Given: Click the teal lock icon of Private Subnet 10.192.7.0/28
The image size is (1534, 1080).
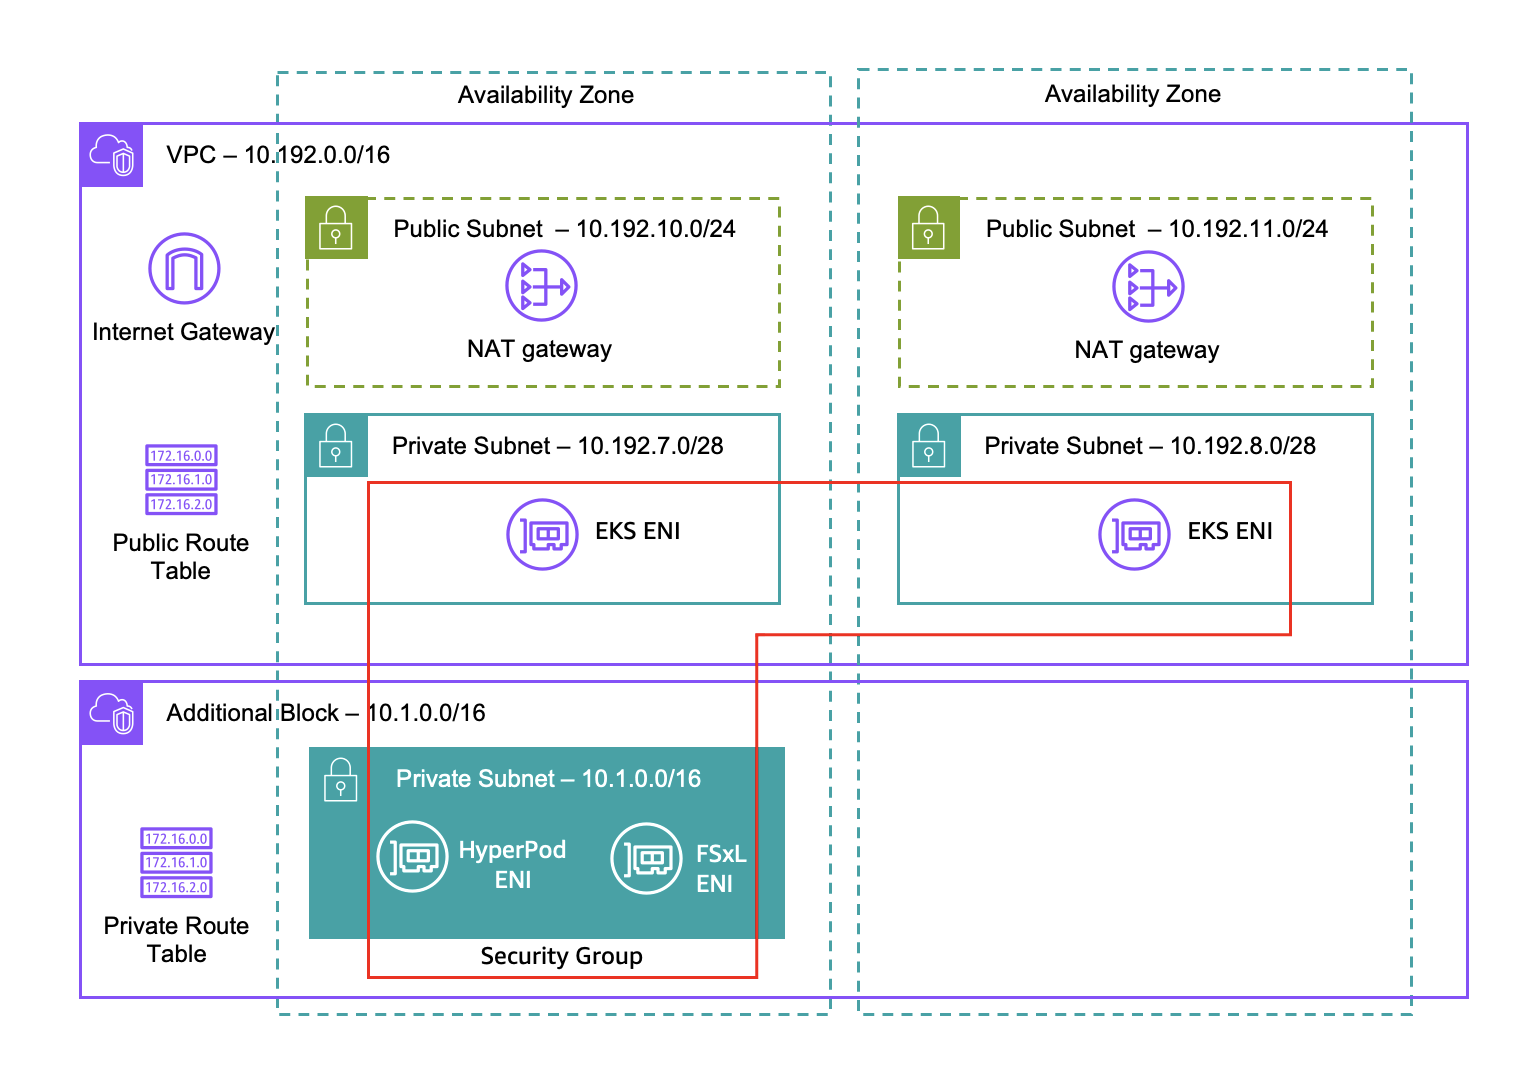Looking at the screenshot, I should 336,446.
